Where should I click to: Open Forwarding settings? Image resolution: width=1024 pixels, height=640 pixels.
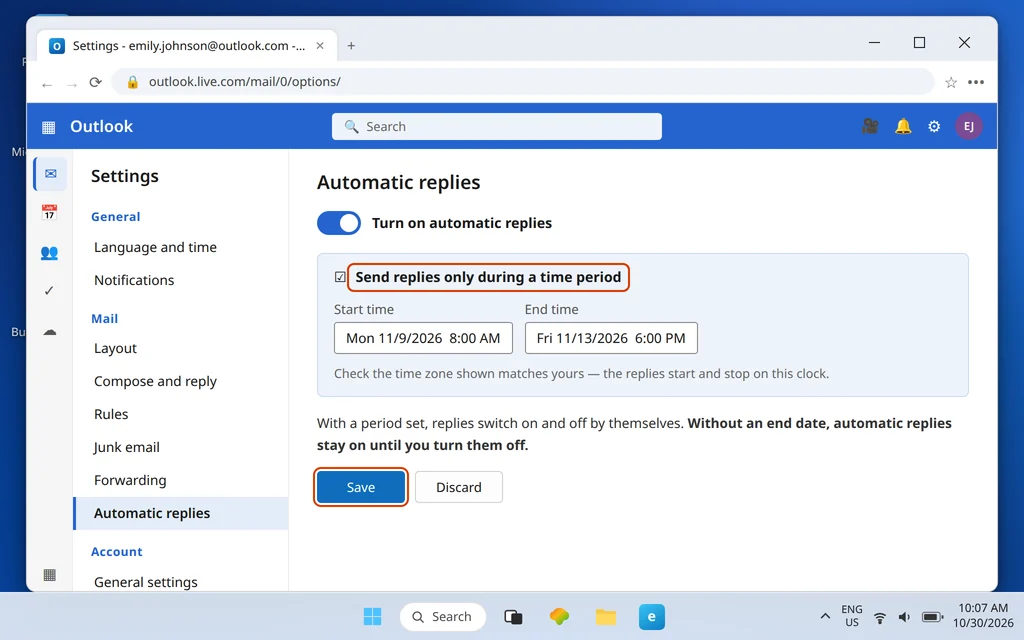pyautogui.click(x=130, y=481)
